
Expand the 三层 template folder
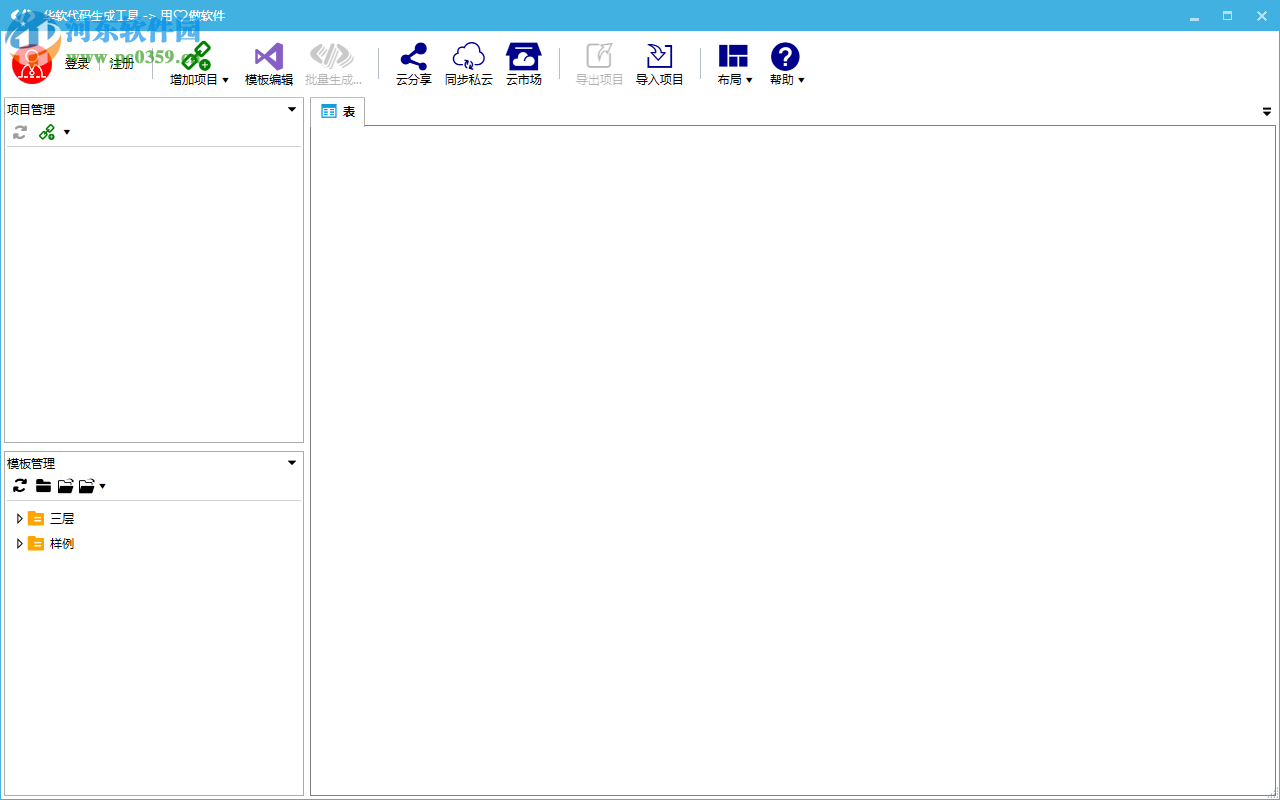[x=19, y=519]
